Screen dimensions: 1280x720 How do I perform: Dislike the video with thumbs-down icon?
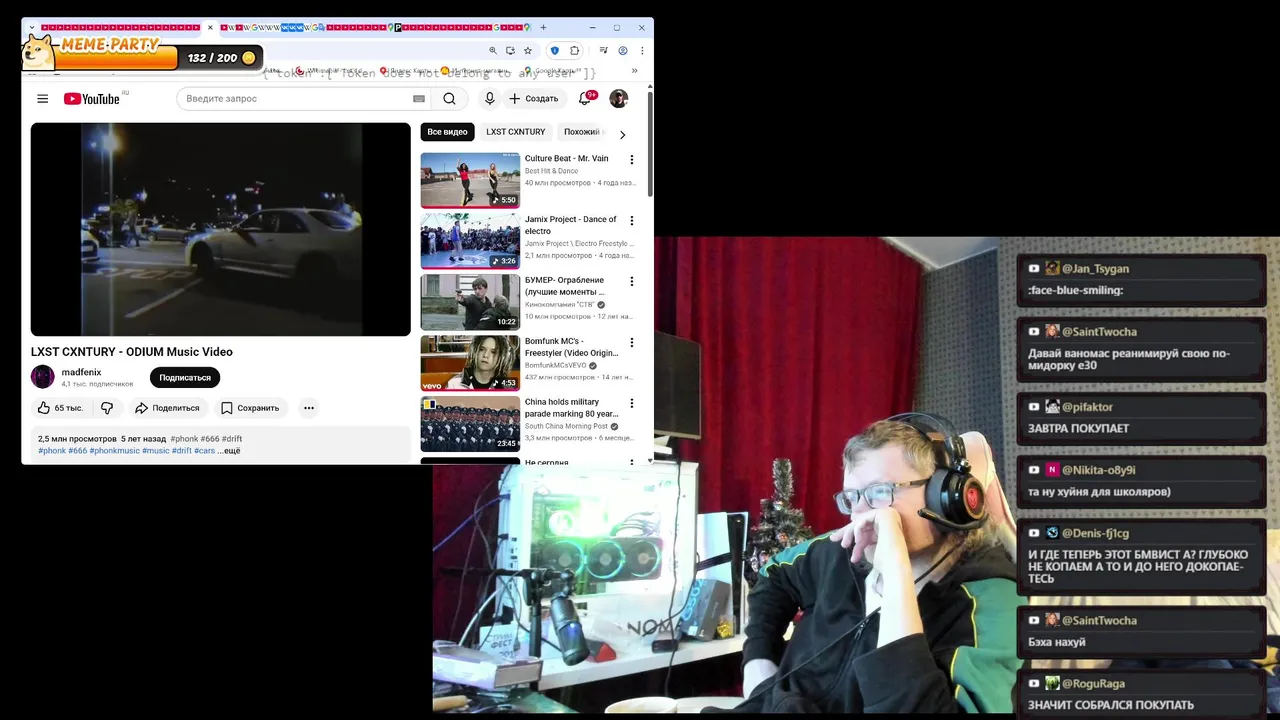[x=107, y=408]
